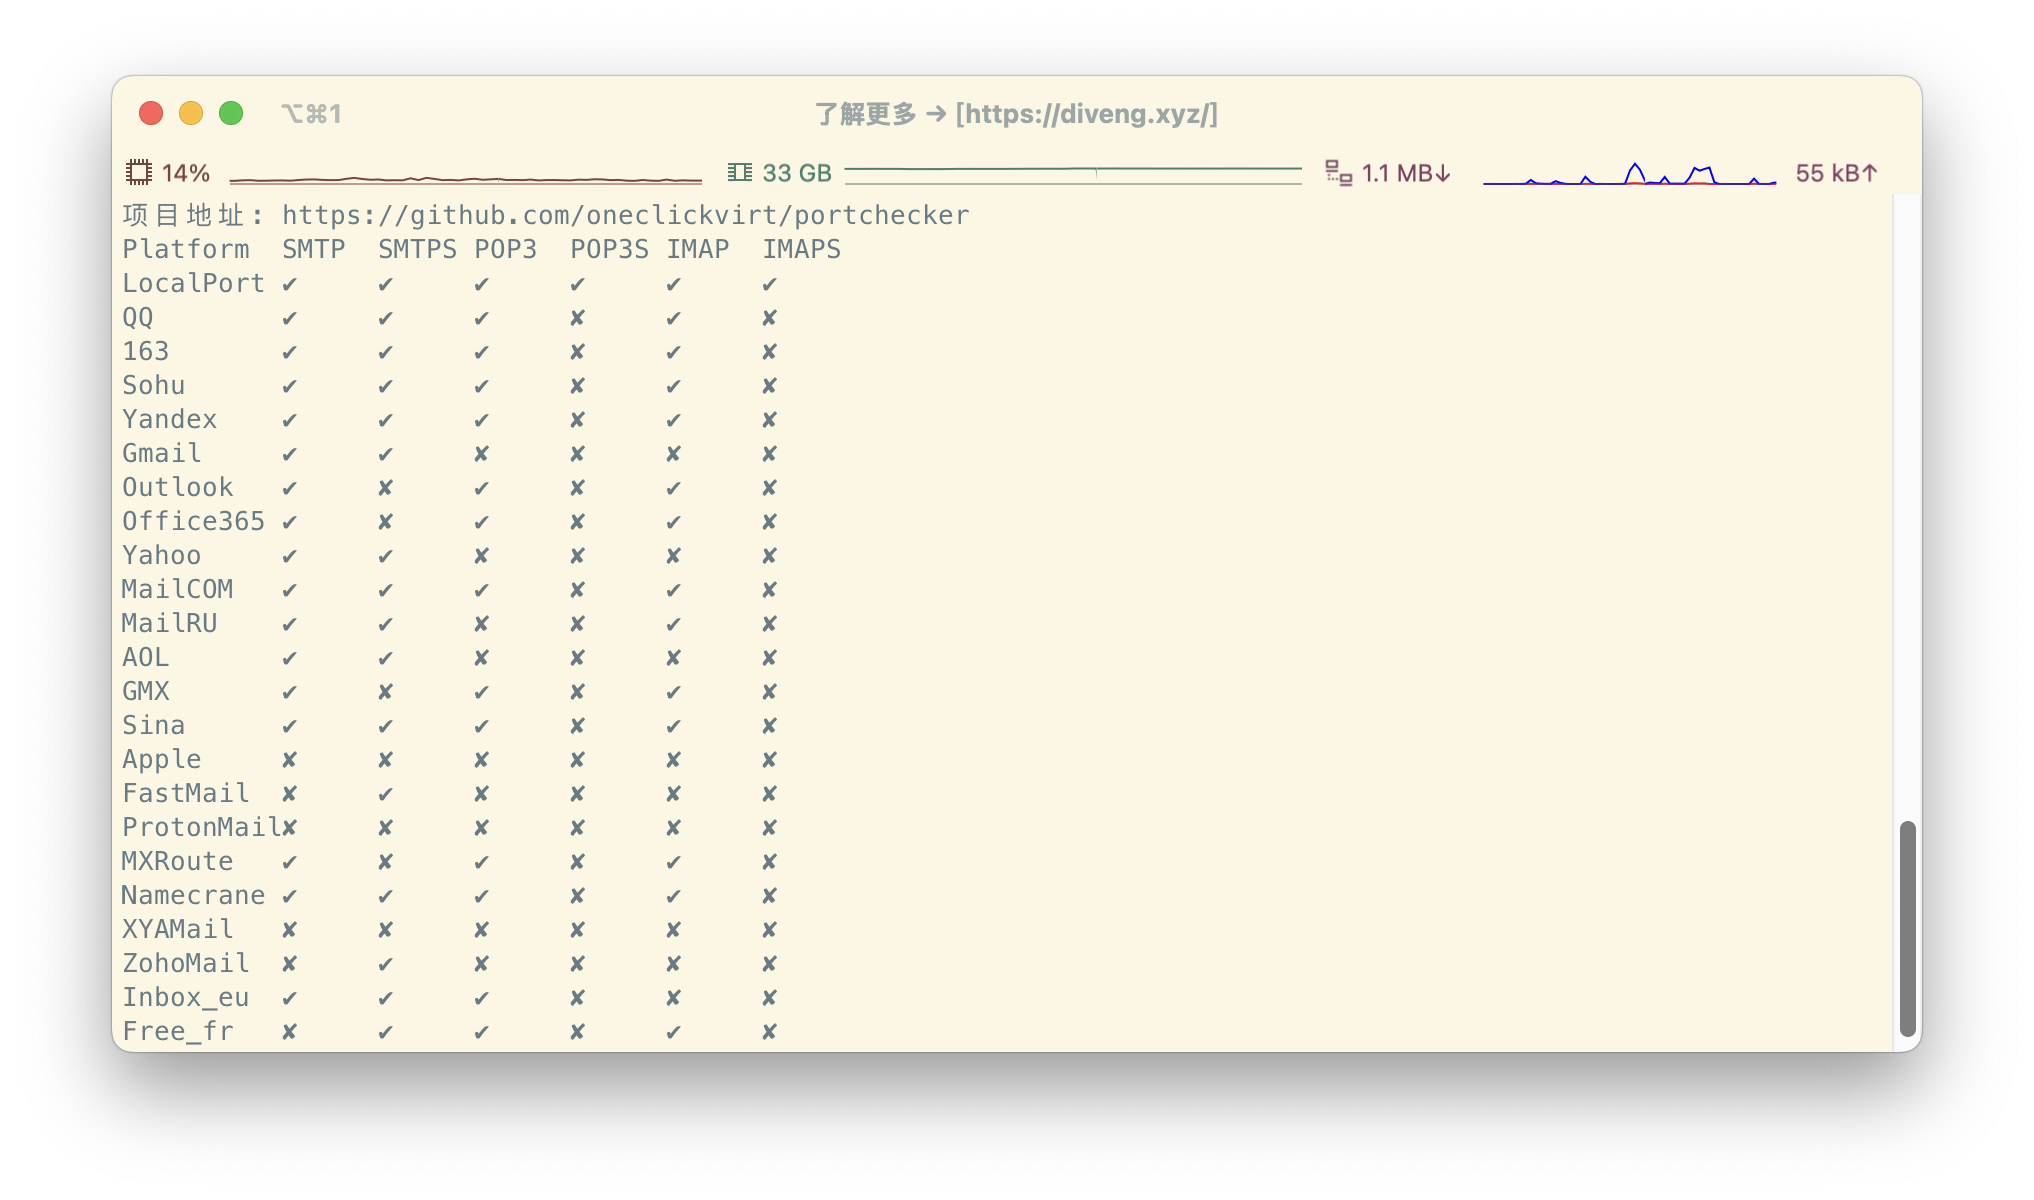Click the Yandex row label
This screenshot has width=2034, height=1200.
[170, 419]
